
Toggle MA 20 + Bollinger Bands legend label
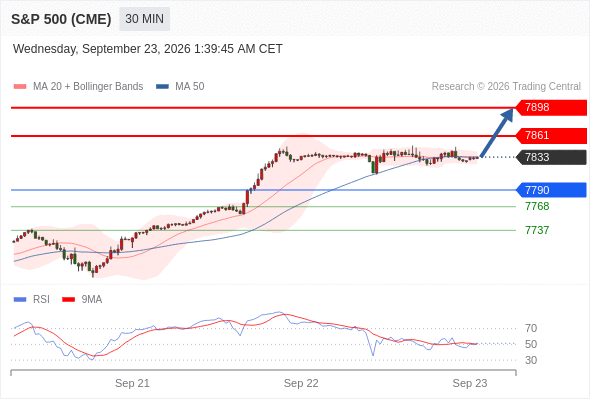pyautogui.click(x=88, y=87)
